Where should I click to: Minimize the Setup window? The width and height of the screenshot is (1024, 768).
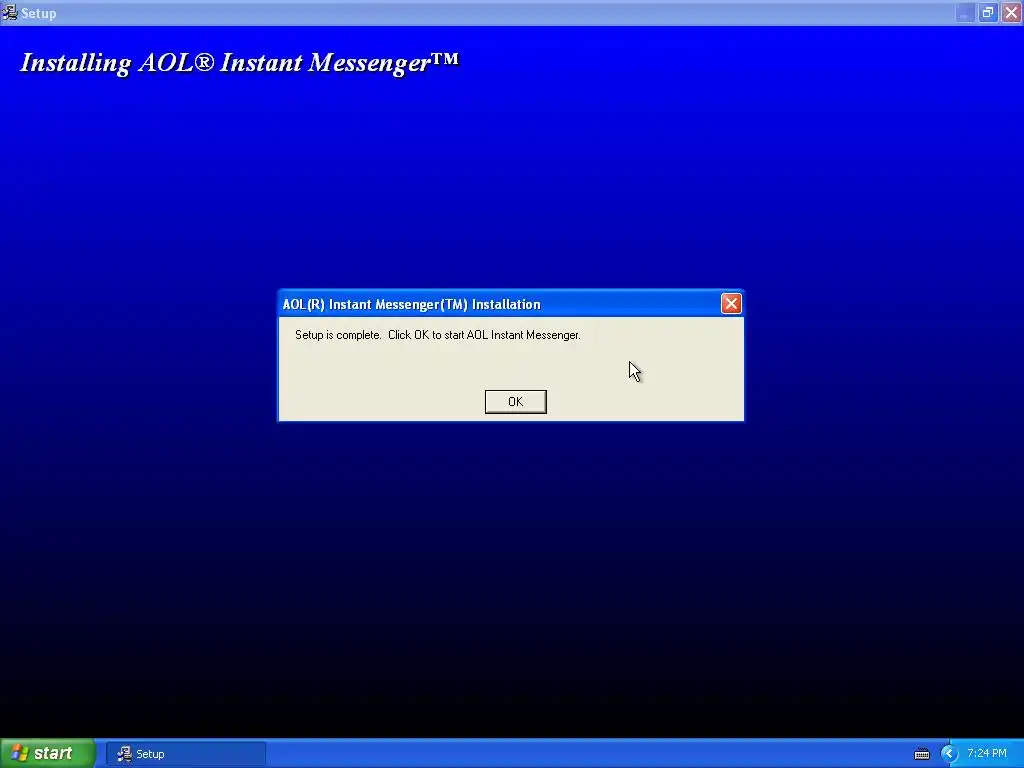965,12
